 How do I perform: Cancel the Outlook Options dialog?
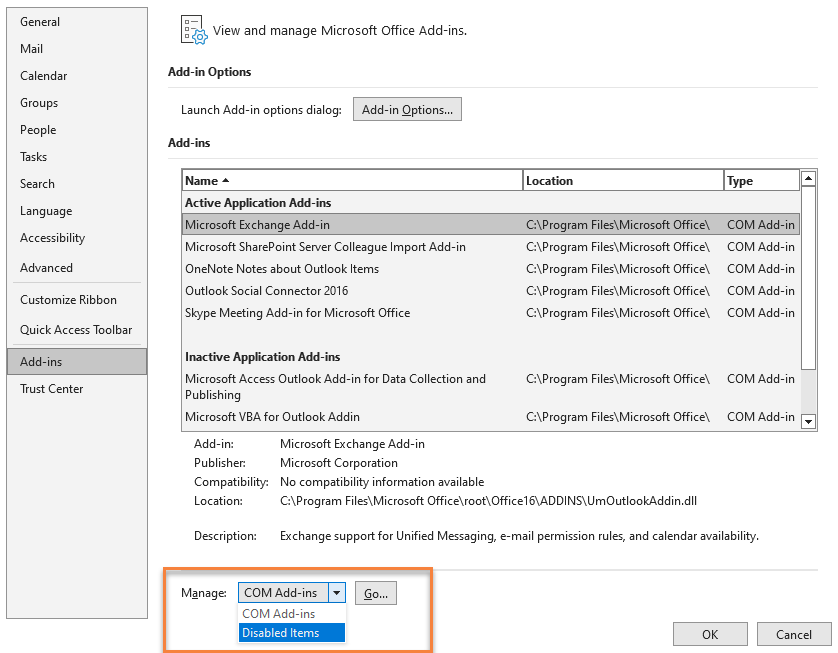coord(794,634)
